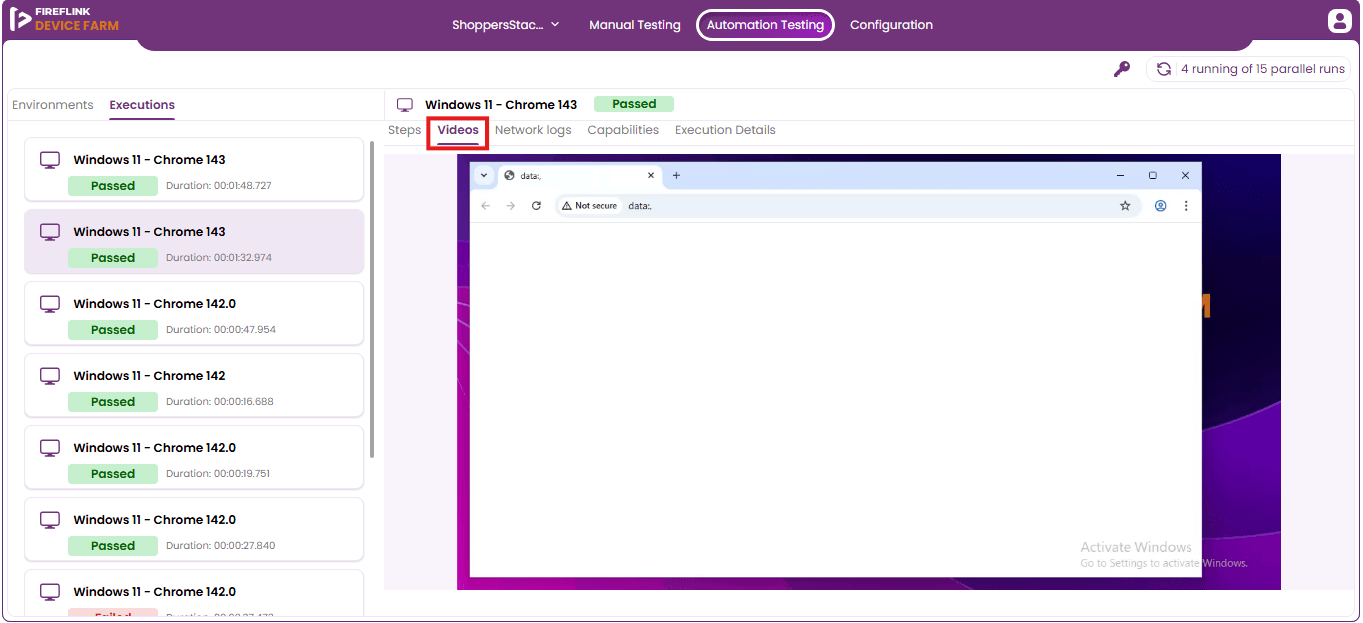Open the Capabilities tab
The height and width of the screenshot is (623, 1363).
tap(623, 130)
